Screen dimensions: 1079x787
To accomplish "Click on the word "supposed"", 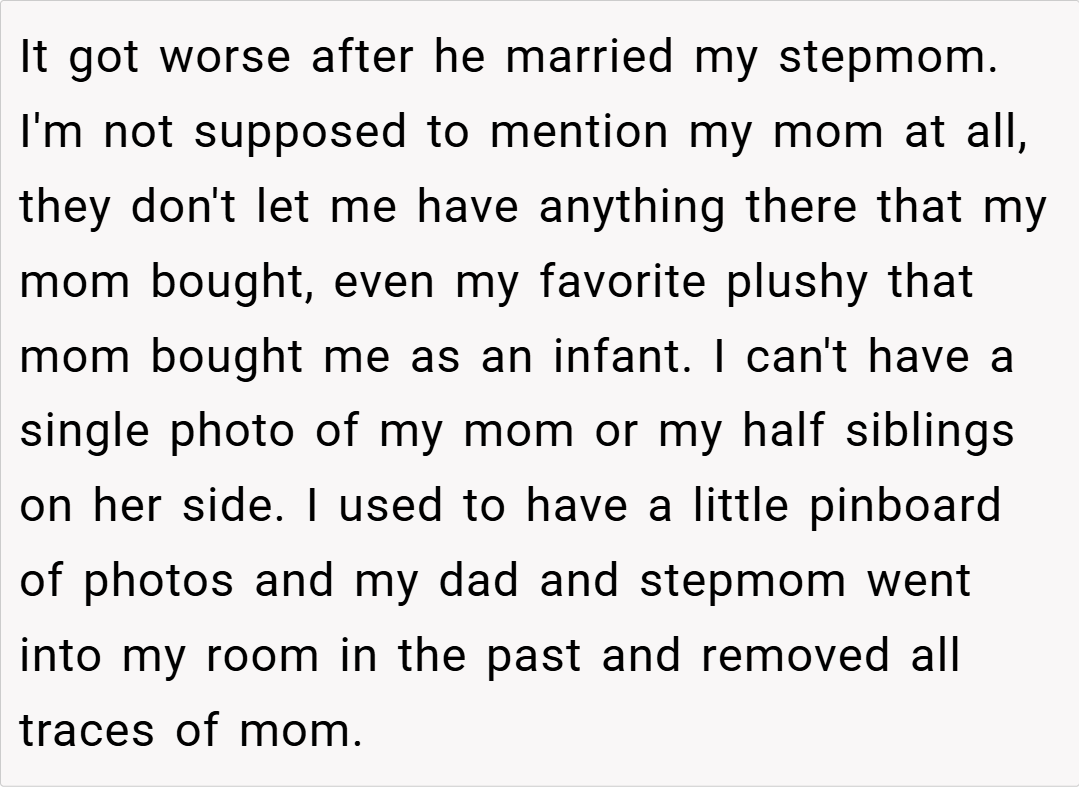I will (x=302, y=133).
